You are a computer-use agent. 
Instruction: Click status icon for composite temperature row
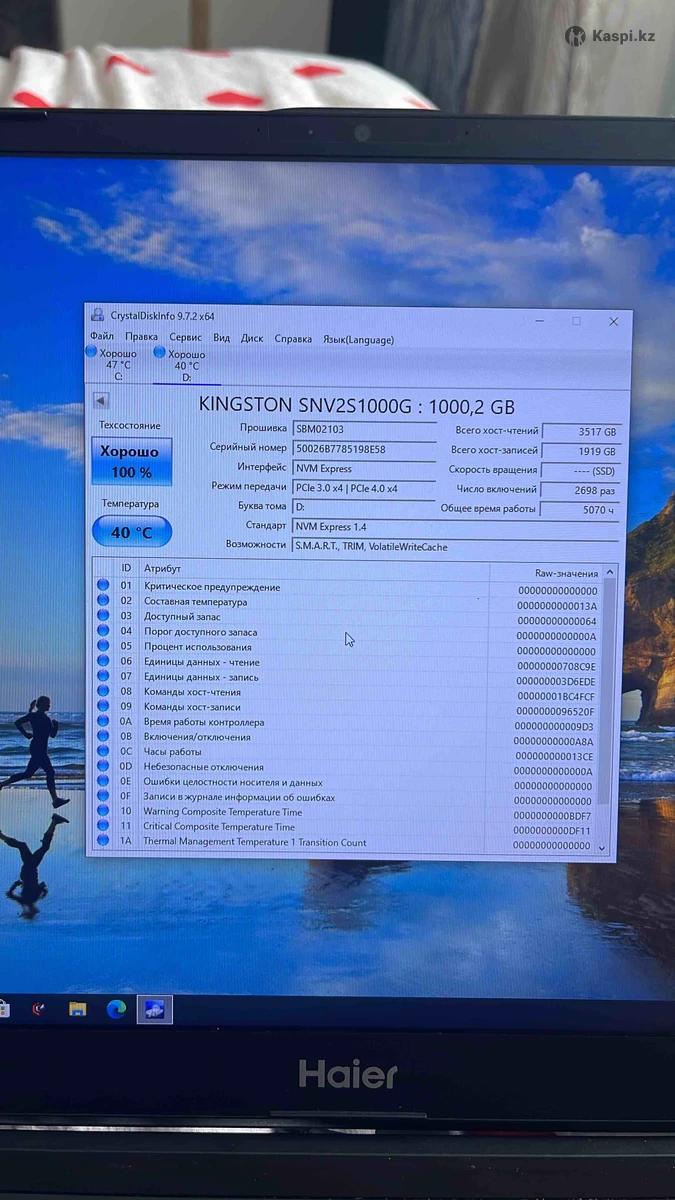[103, 601]
